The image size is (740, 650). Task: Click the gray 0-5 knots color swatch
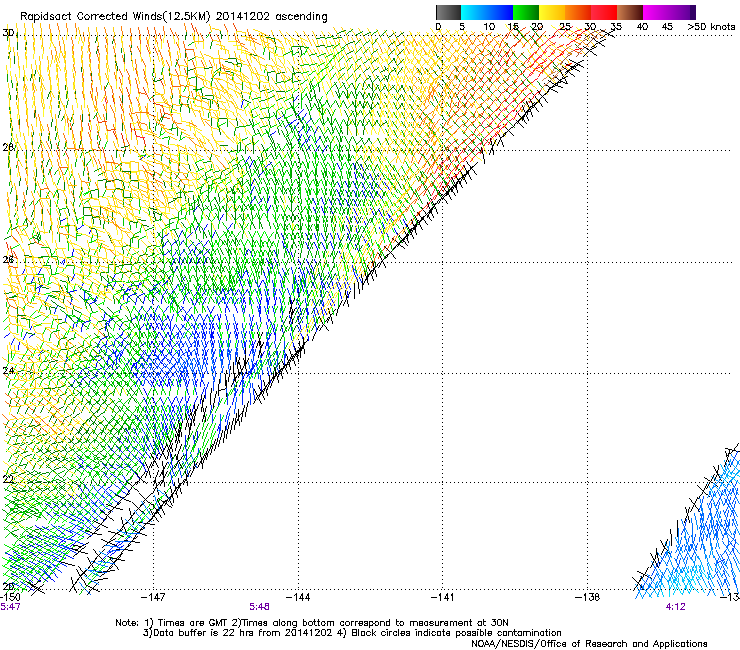click(448, 12)
